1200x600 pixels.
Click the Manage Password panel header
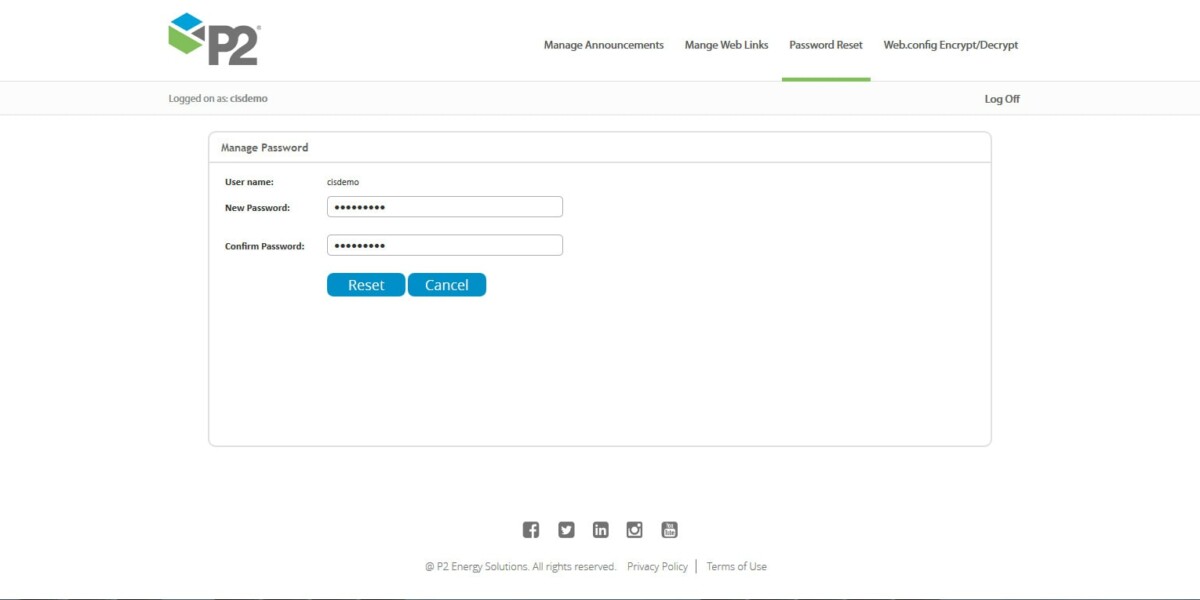265,147
